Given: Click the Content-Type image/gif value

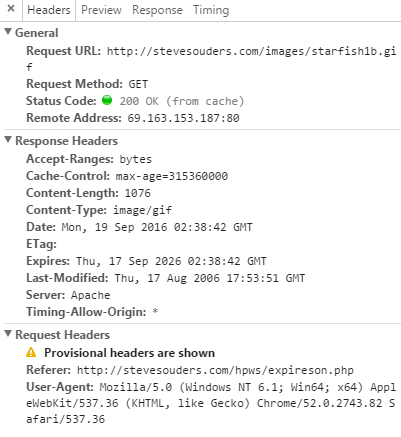Looking at the screenshot, I should (143, 210).
